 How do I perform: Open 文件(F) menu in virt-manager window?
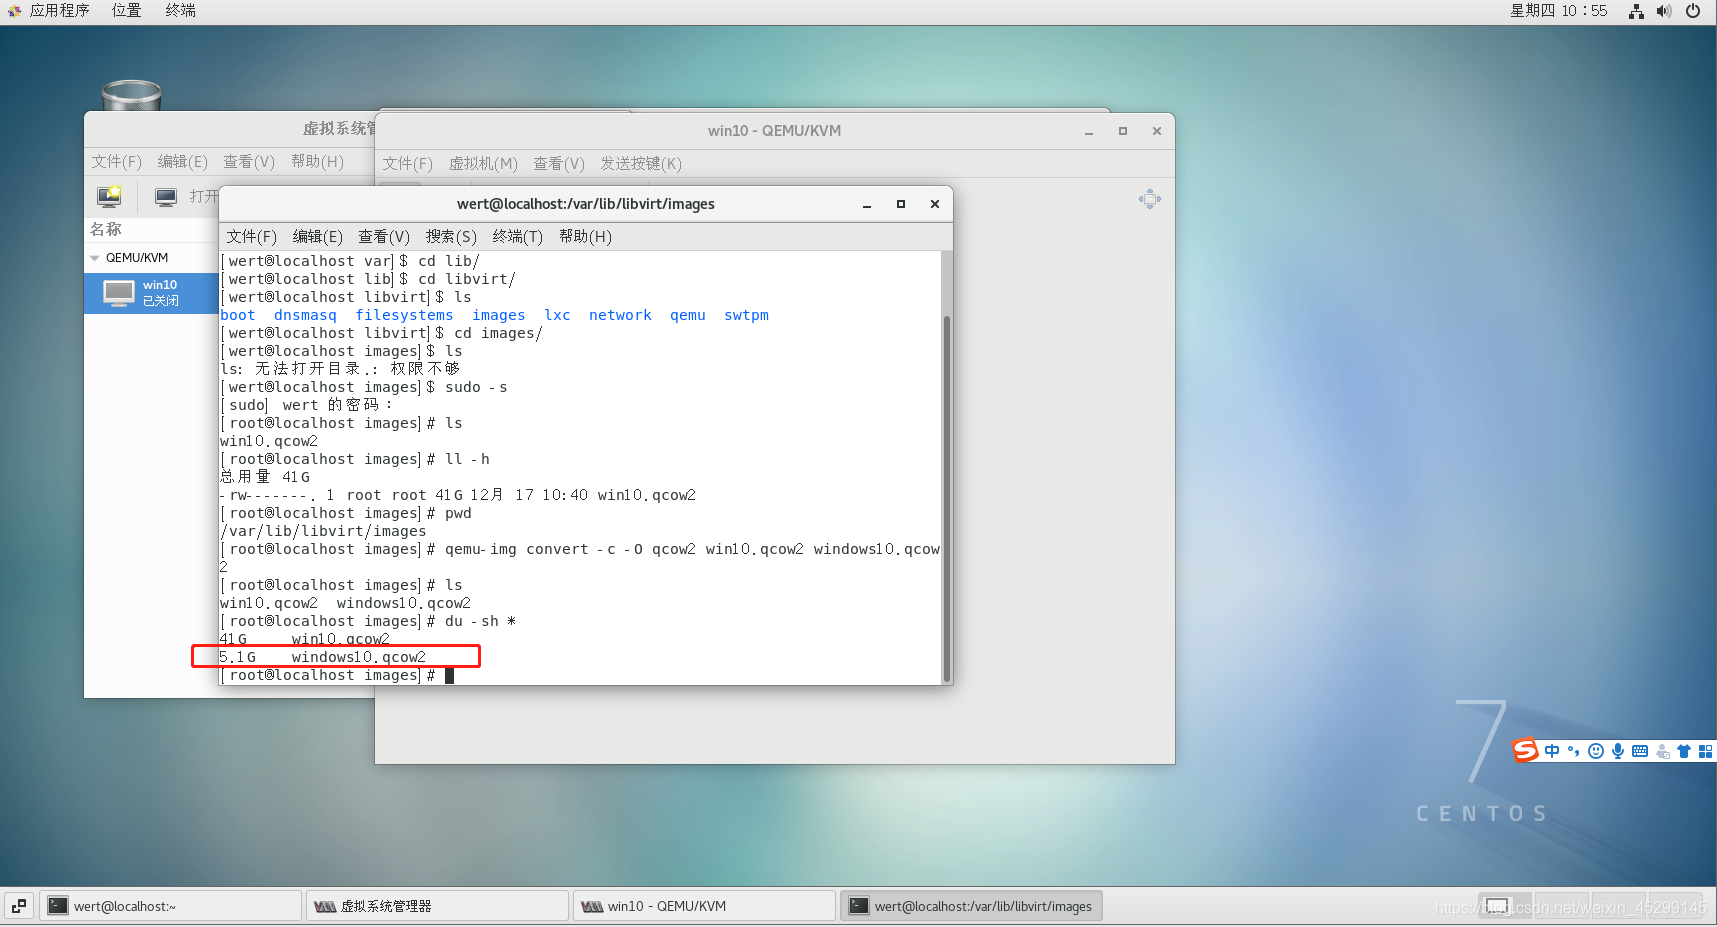[116, 161]
